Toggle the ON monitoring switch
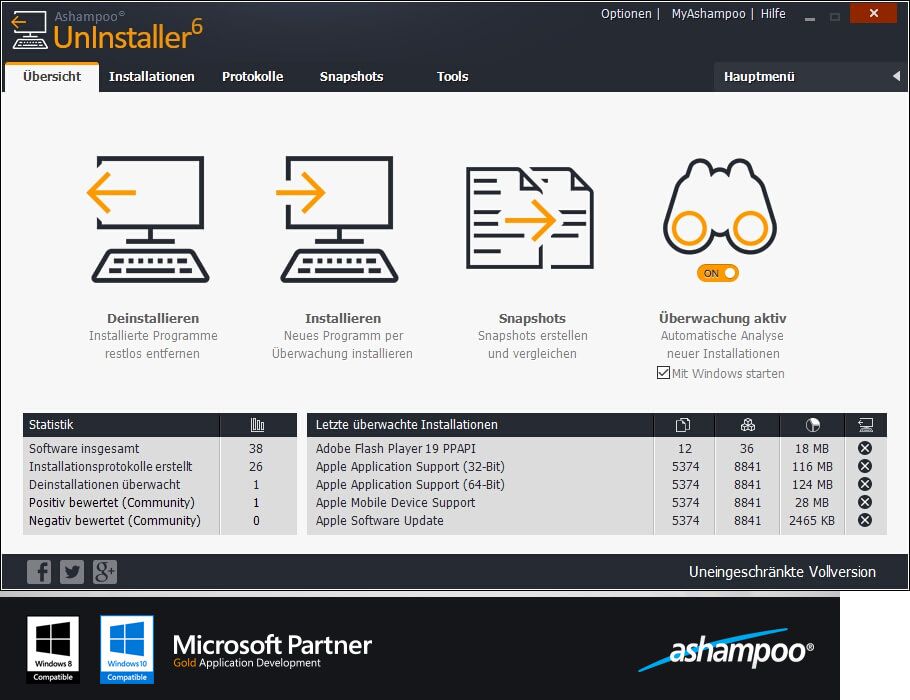 click(718, 273)
